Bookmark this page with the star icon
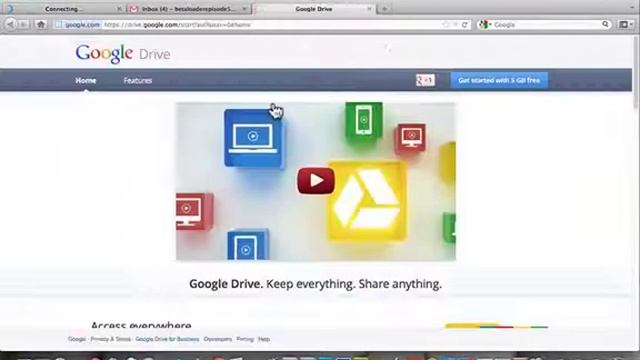 446,25
